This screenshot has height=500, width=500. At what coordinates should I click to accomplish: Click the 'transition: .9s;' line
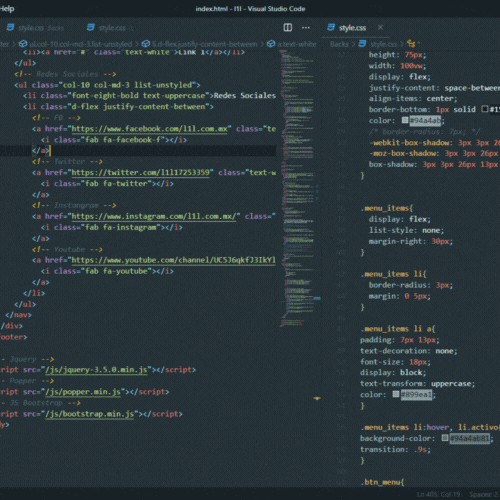click(395, 449)
